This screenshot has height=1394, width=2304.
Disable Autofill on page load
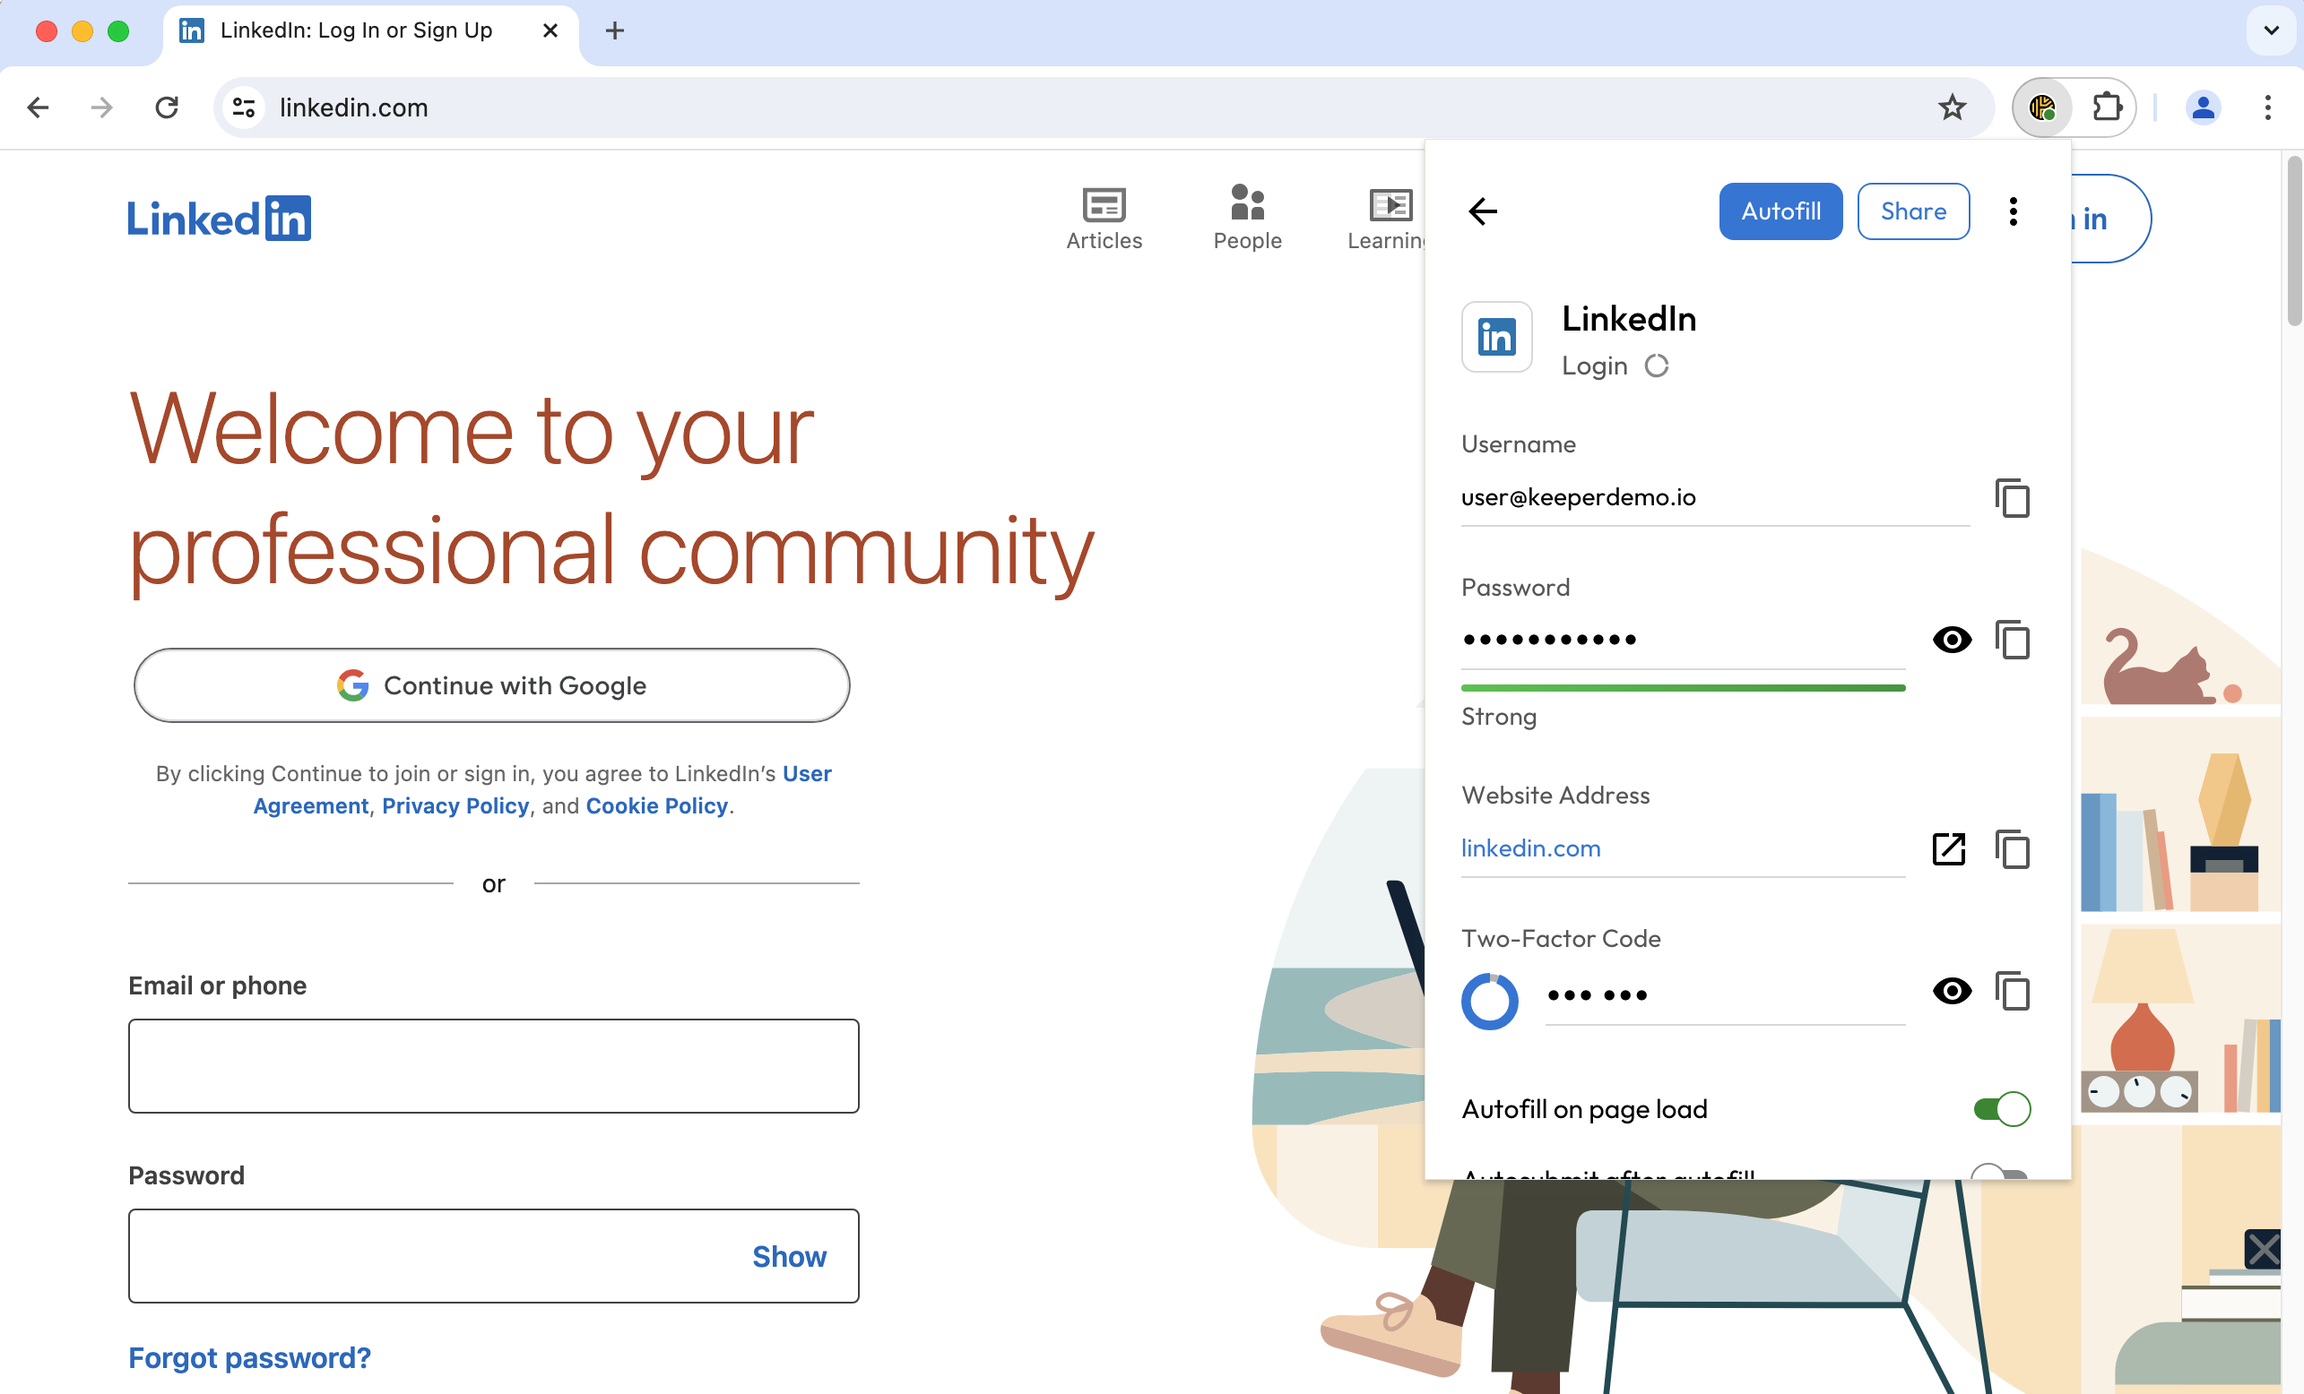[2001, 1109]
